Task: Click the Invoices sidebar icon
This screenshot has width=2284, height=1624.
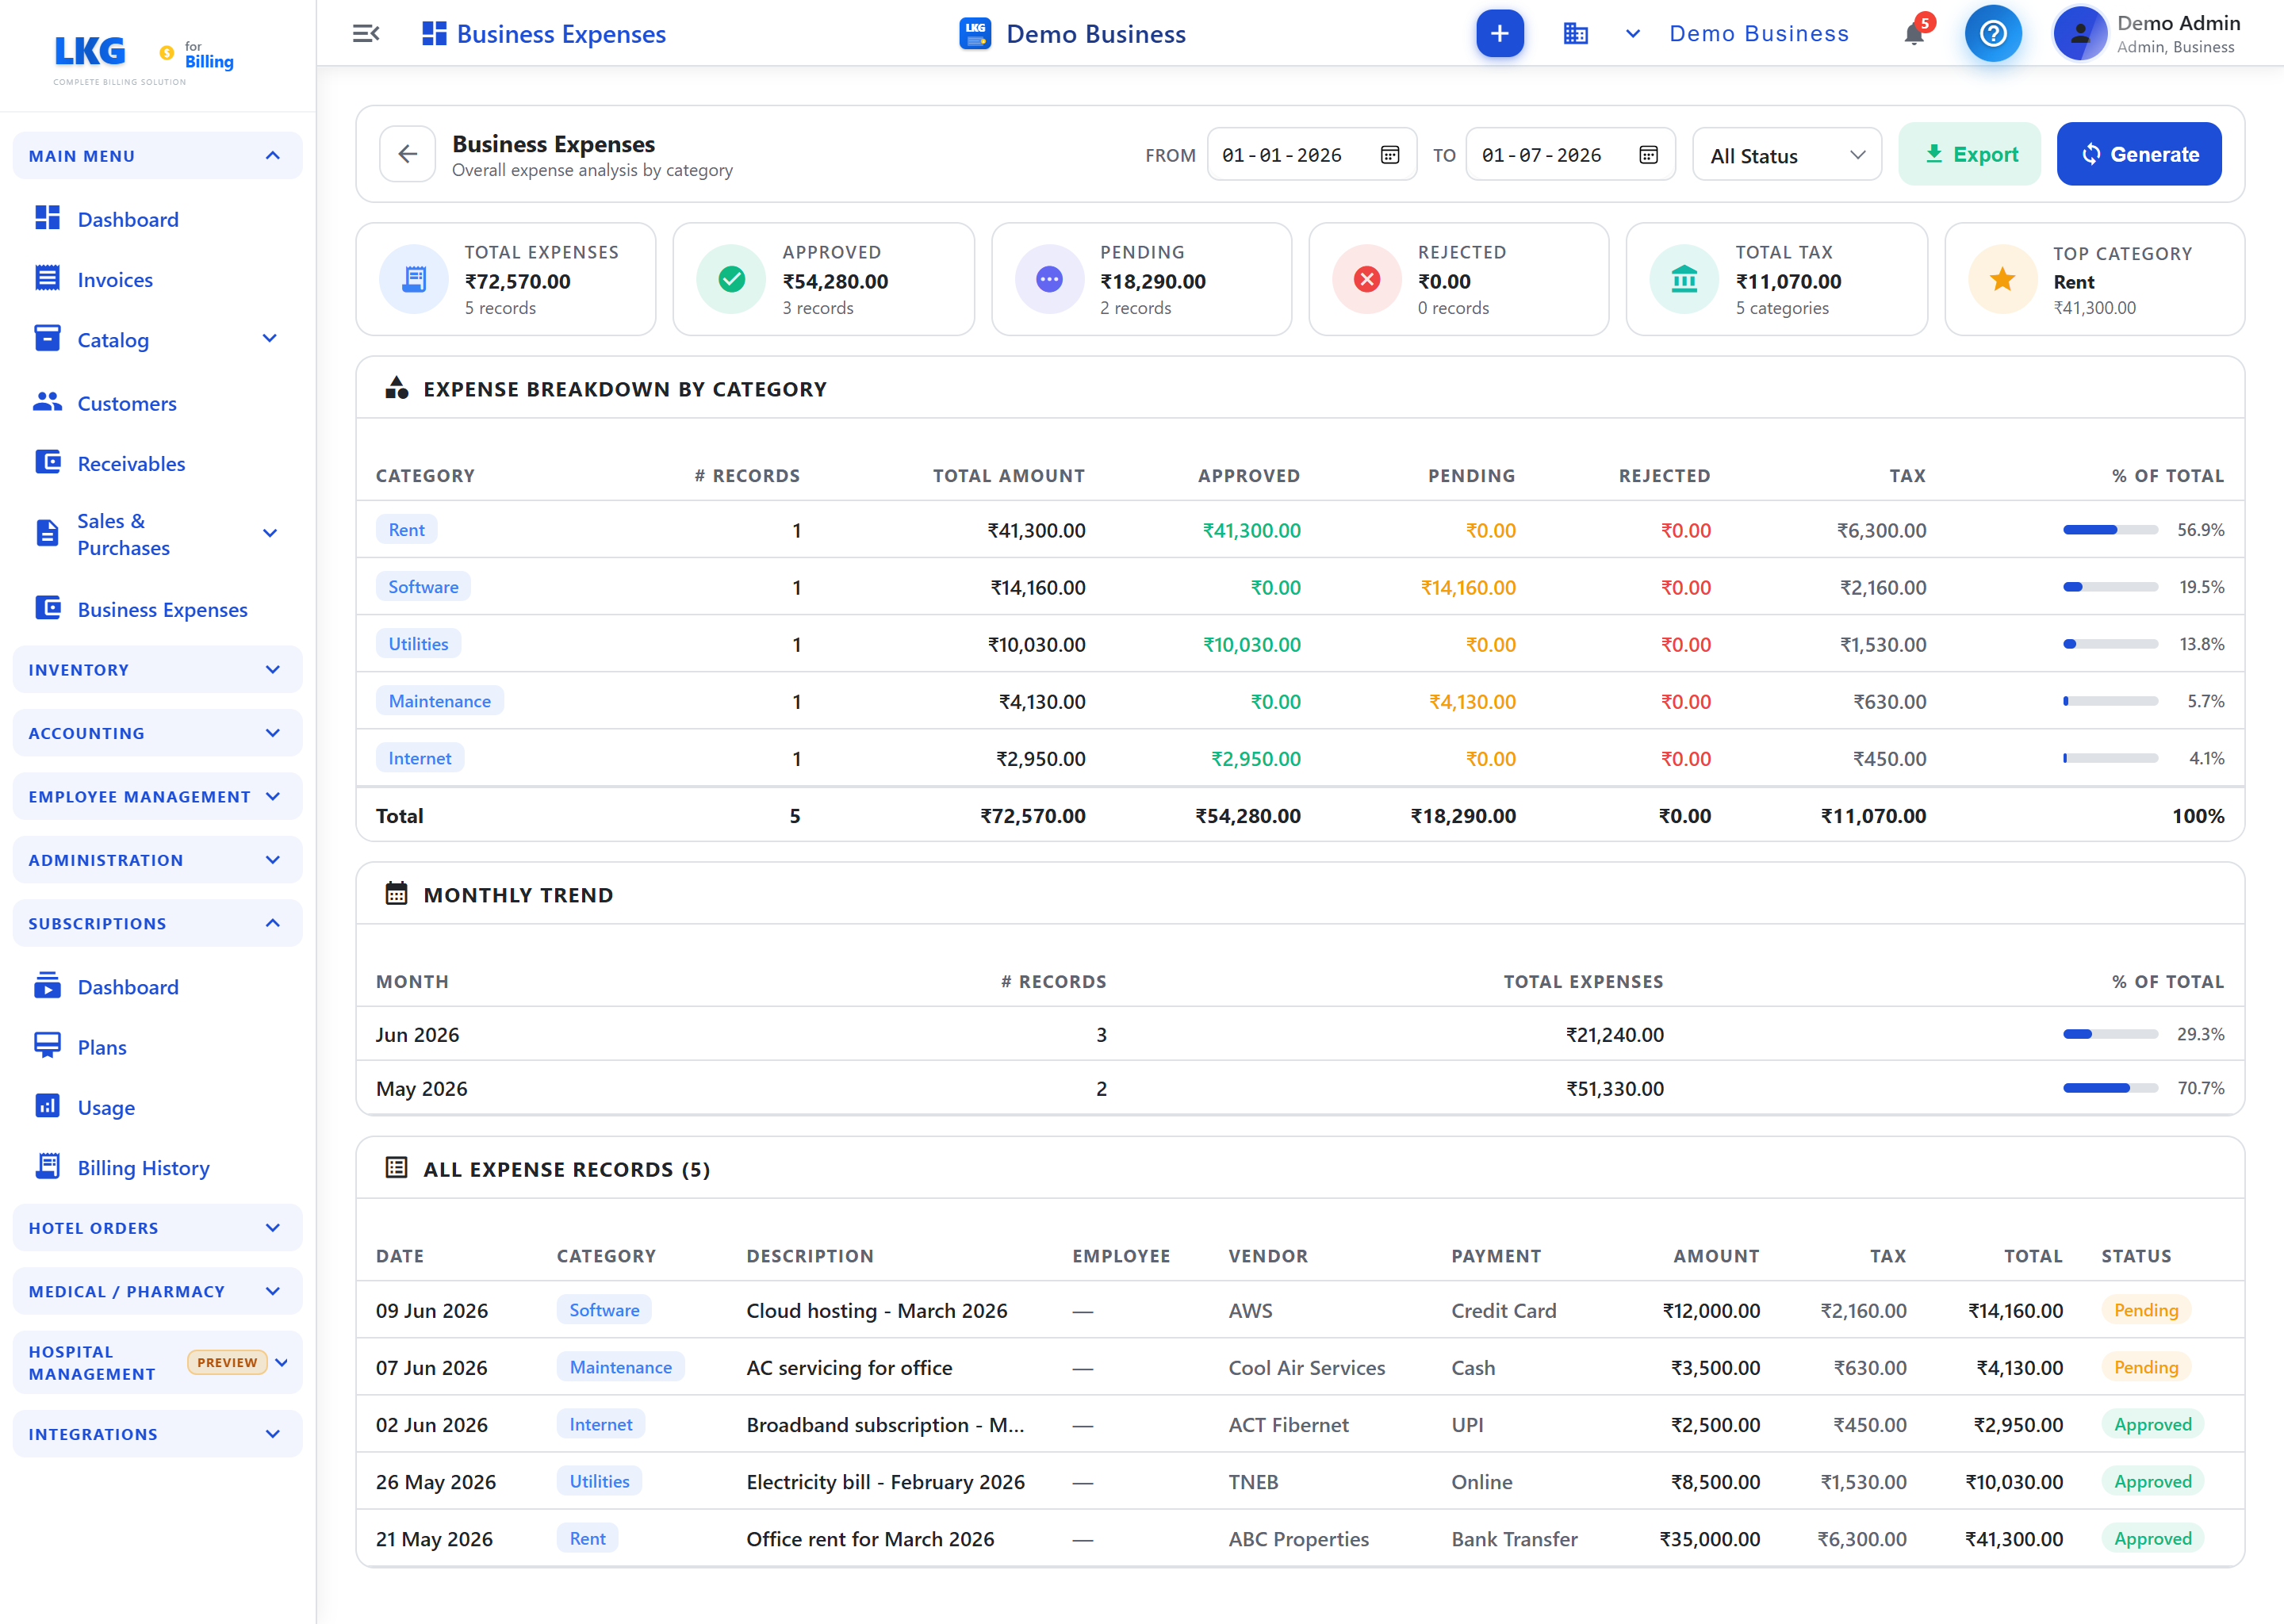Action: 47,279
